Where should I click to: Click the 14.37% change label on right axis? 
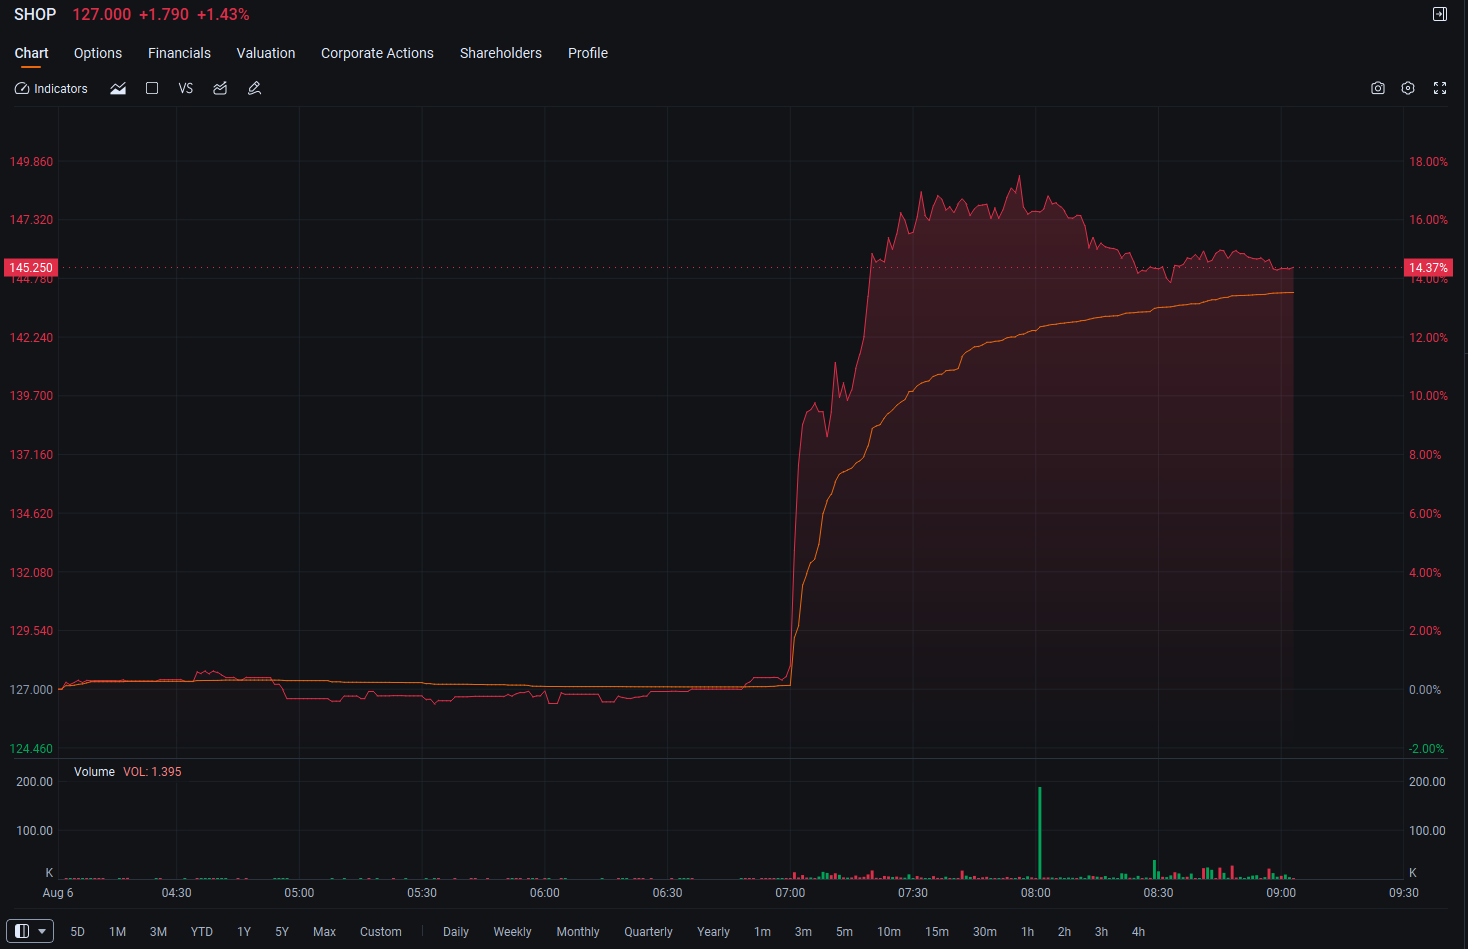click(1428, 268)
